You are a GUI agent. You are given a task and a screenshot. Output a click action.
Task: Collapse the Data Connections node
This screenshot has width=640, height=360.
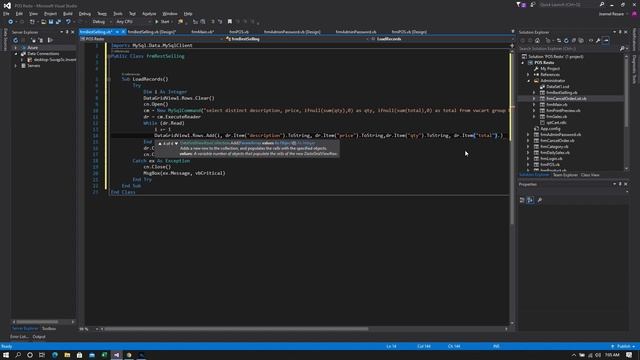point(16,54)
